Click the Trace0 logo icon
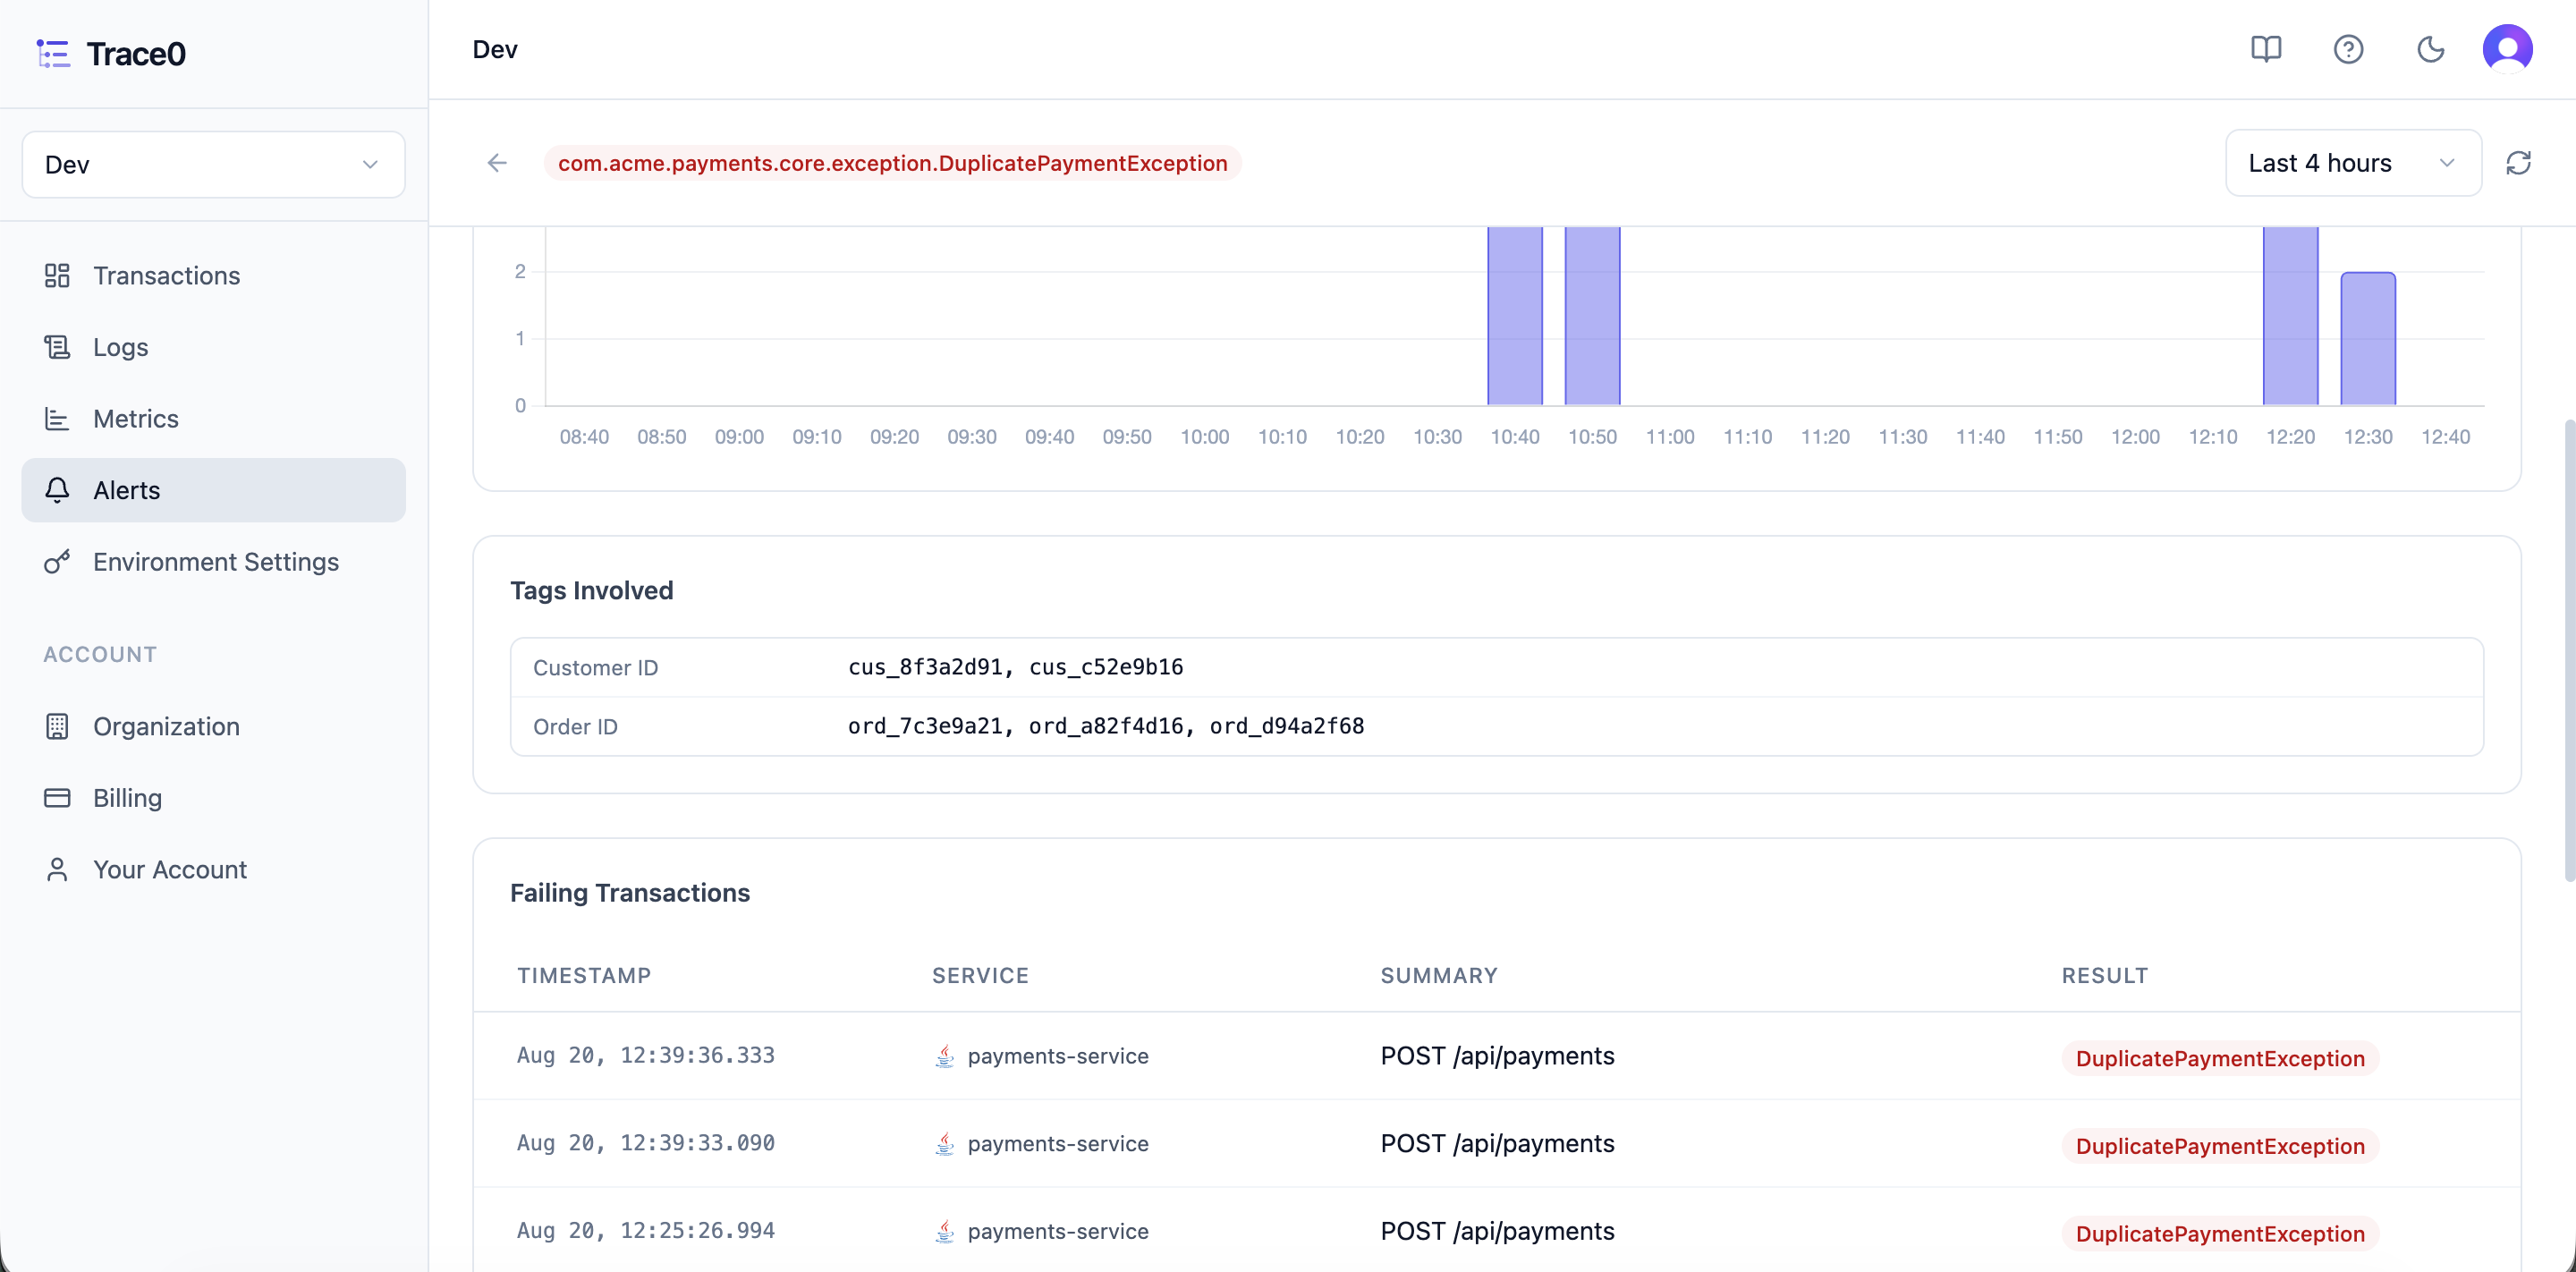 (53, 53)
